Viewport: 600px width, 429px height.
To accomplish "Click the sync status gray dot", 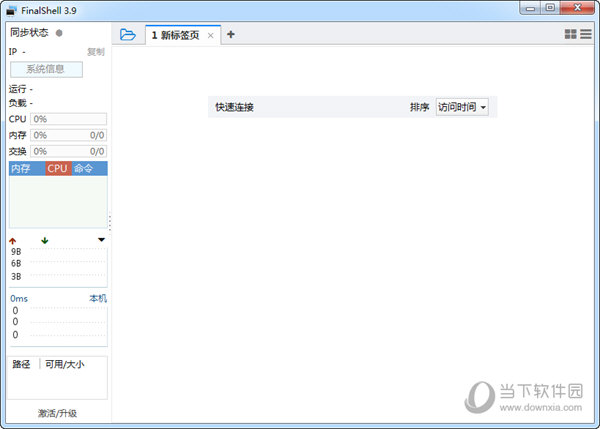I will 59,33.
